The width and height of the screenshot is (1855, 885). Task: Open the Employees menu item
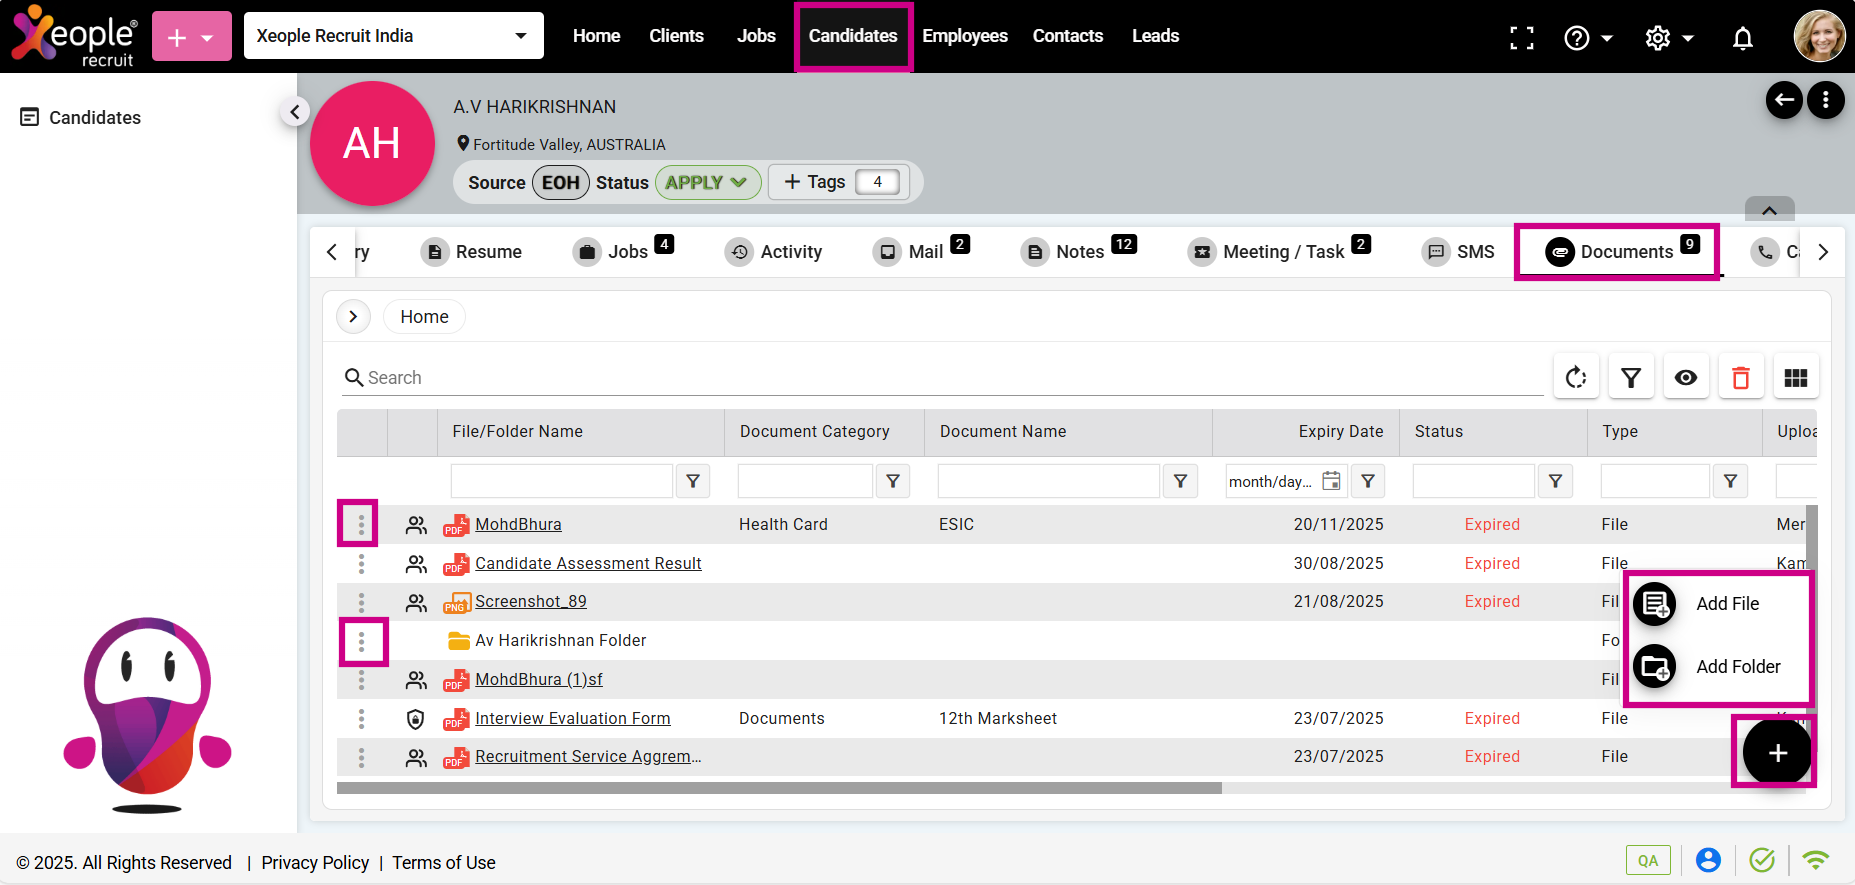pos(964,36)
